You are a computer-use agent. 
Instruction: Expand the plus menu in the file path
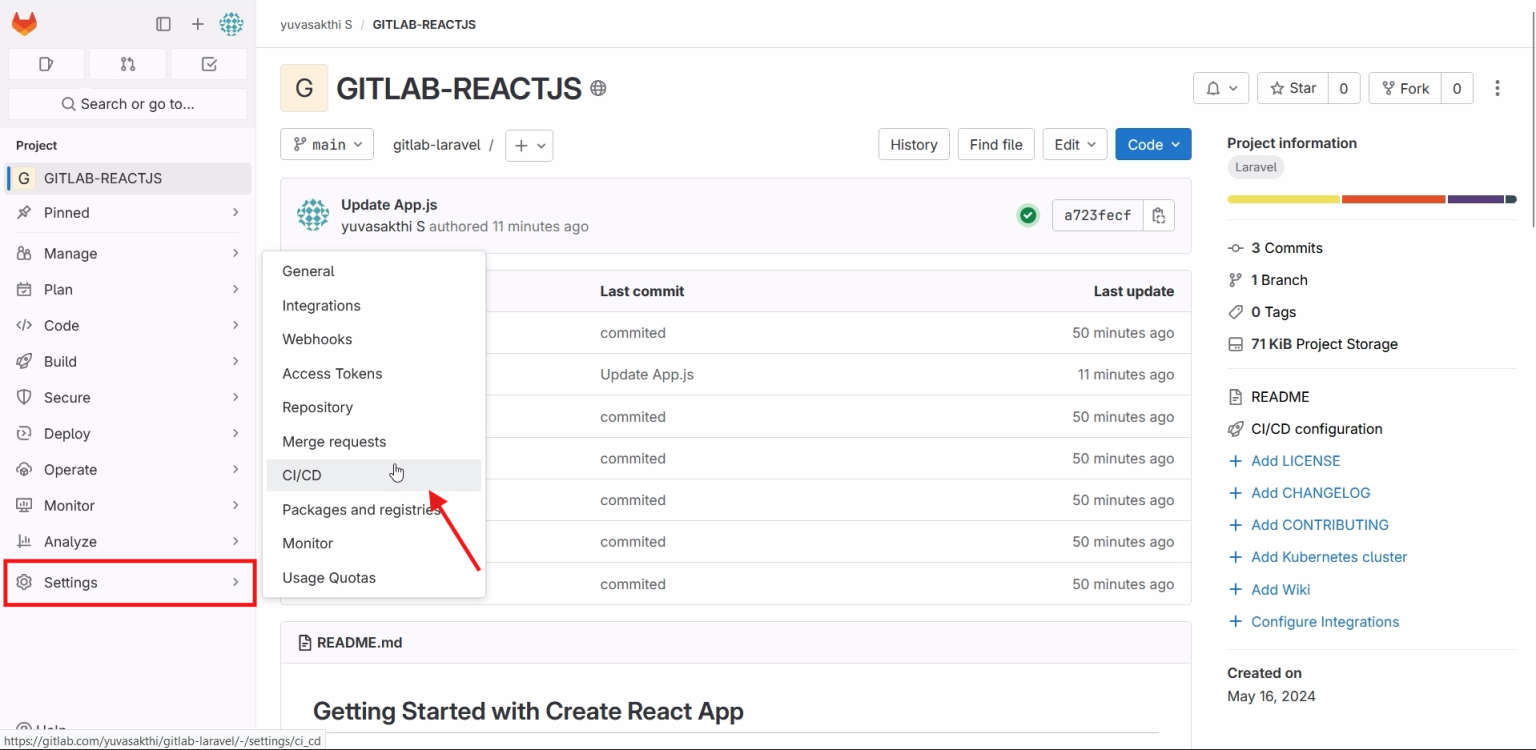click(x=528, y=145)
